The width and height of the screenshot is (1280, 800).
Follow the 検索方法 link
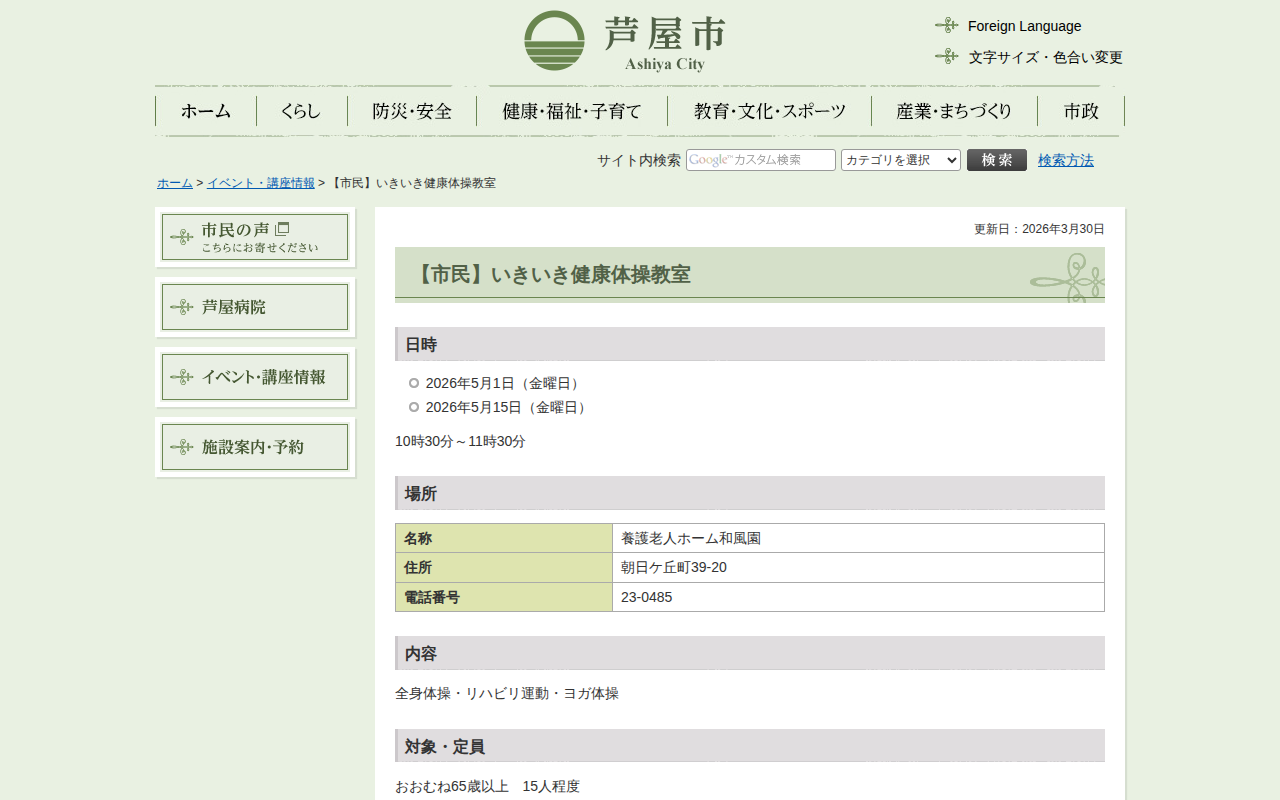pos(1065,160)
